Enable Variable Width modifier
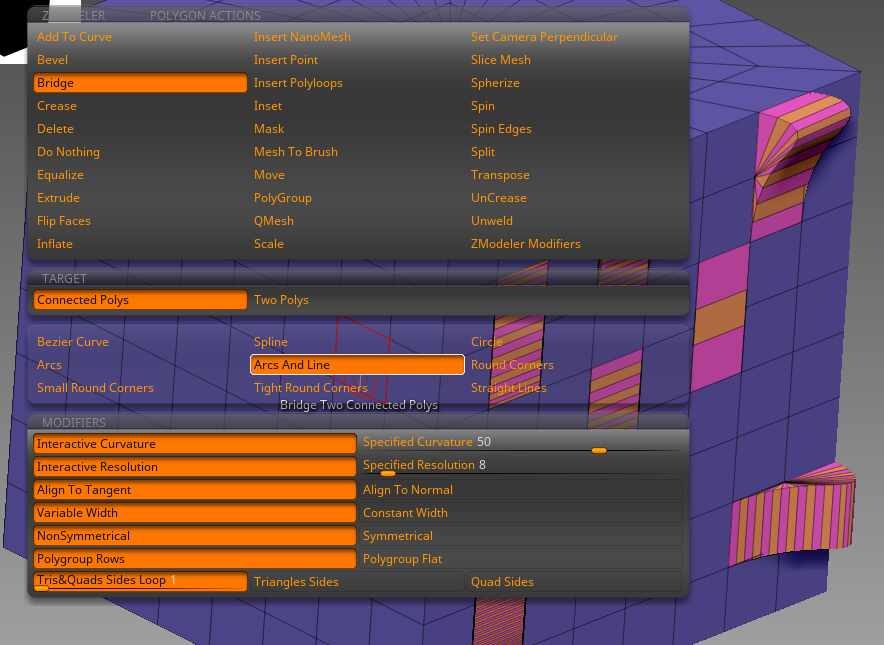The image size is (884, 645). pos(195,513)
